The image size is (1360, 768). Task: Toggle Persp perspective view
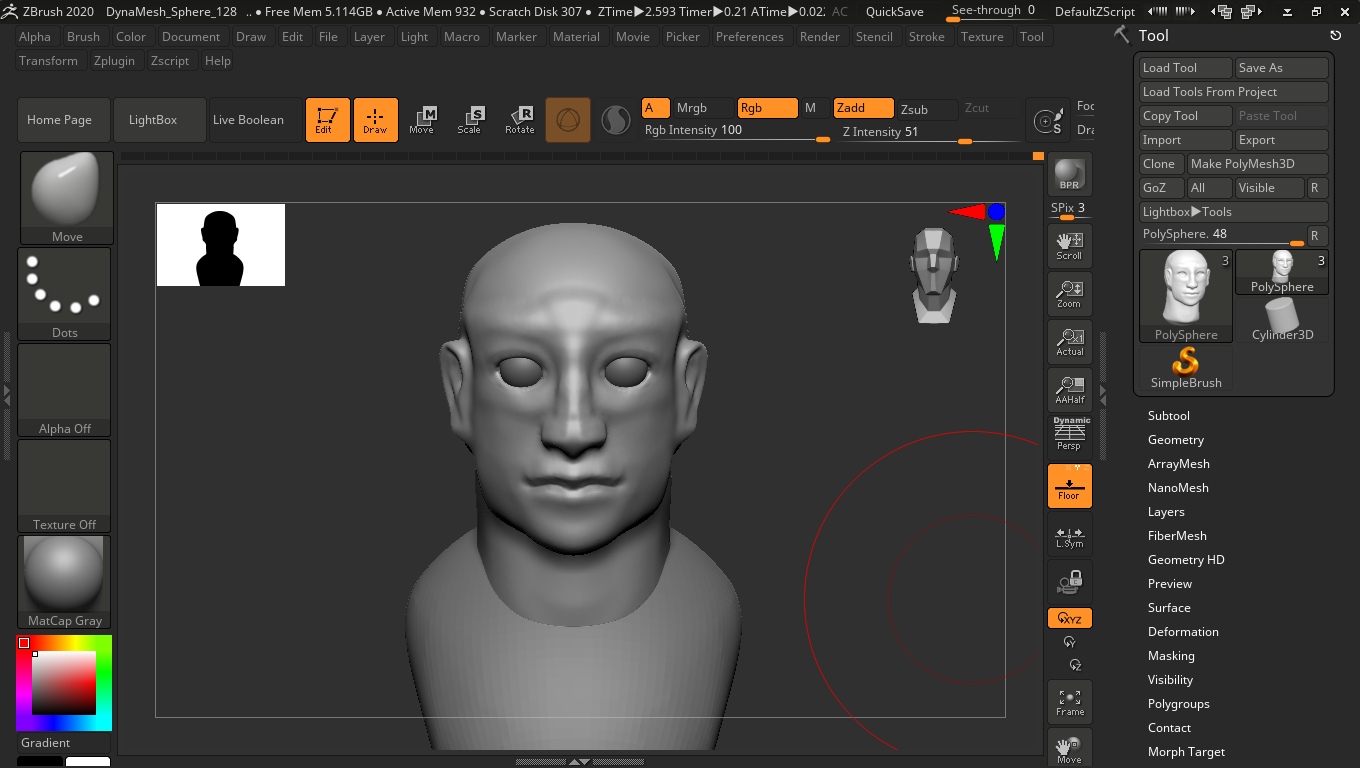1069,435
